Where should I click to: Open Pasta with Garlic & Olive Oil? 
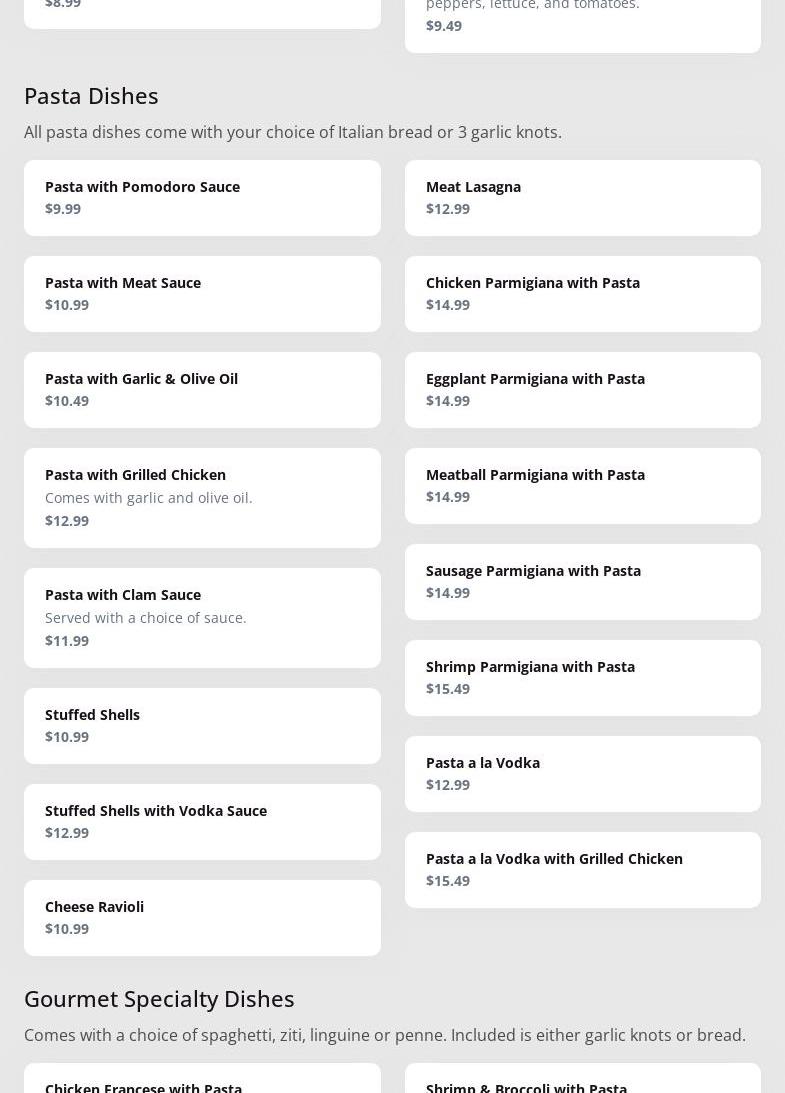click(202, 390)
